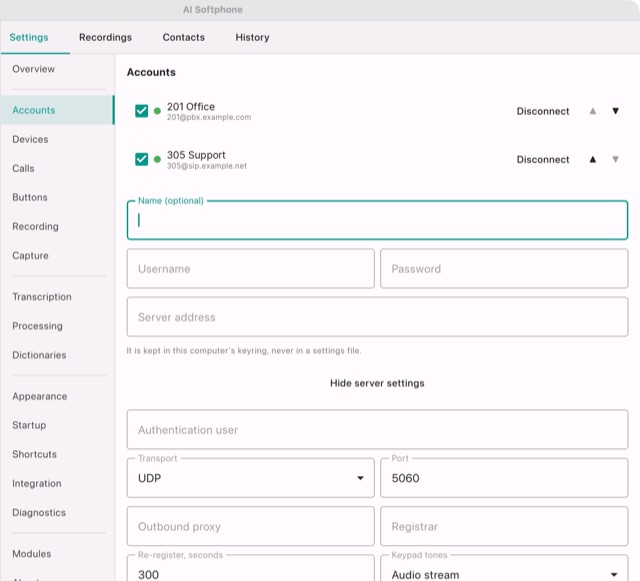
Task: Click green status dot of 305 Support
Action: pyautogui.click(x=157, y=159)
